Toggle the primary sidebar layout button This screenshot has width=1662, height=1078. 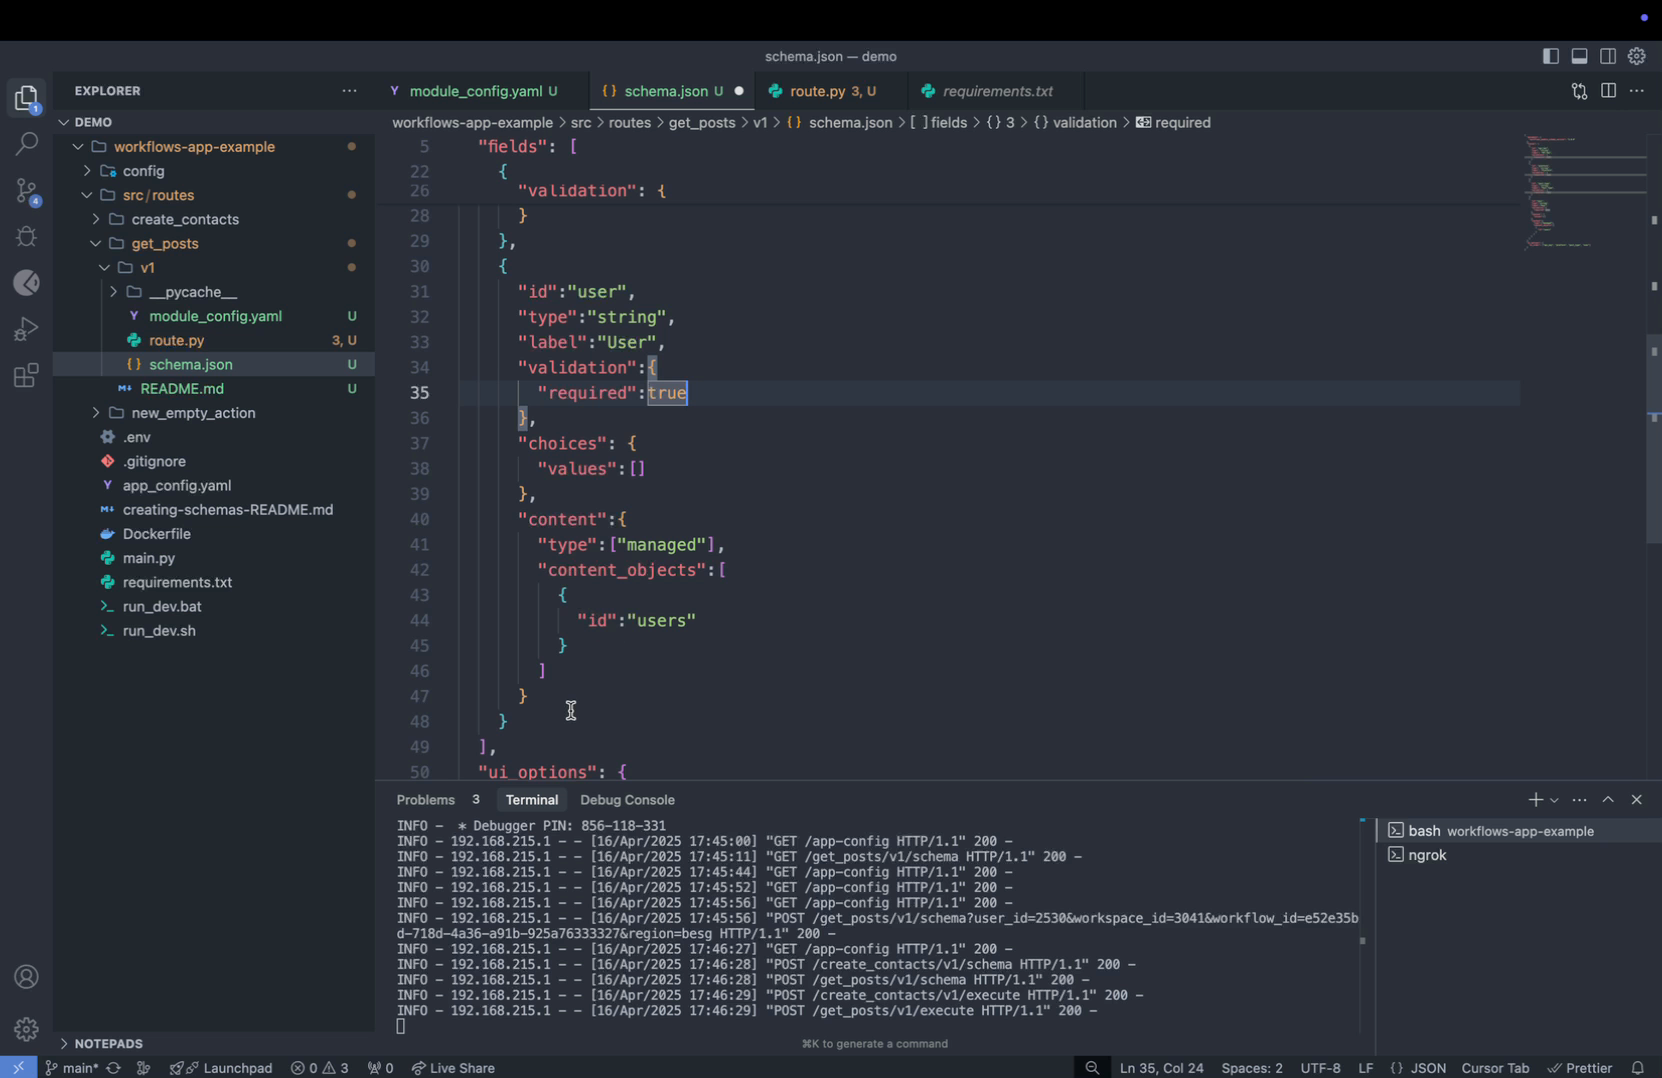click(1550, 57)
